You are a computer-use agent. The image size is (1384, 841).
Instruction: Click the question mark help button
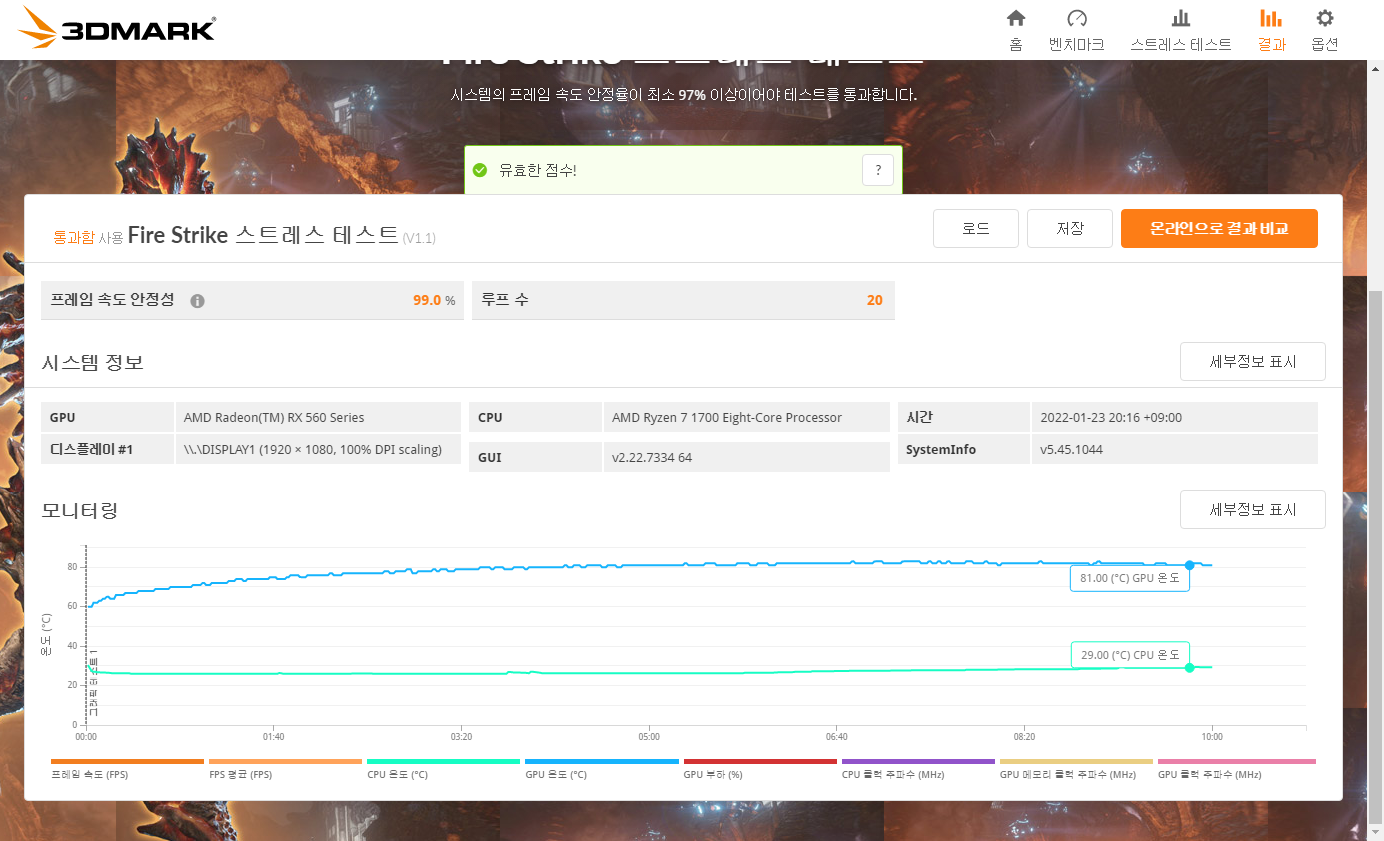tap(877, 170)
